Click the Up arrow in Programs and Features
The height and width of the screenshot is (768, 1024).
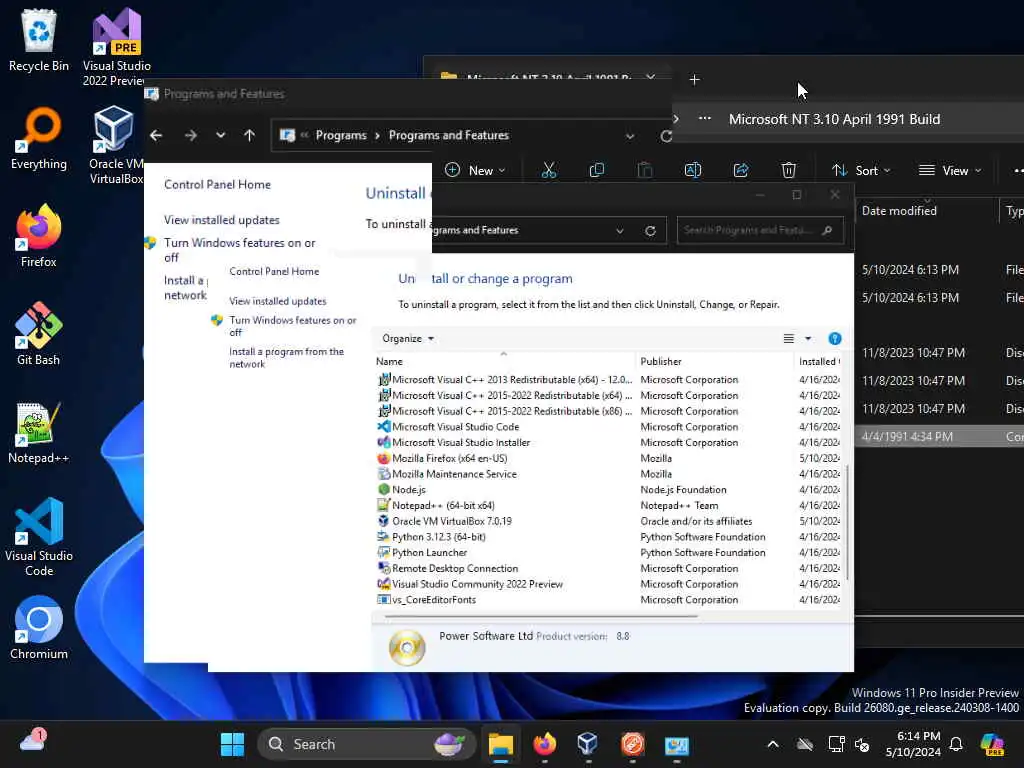click(249, 135)
